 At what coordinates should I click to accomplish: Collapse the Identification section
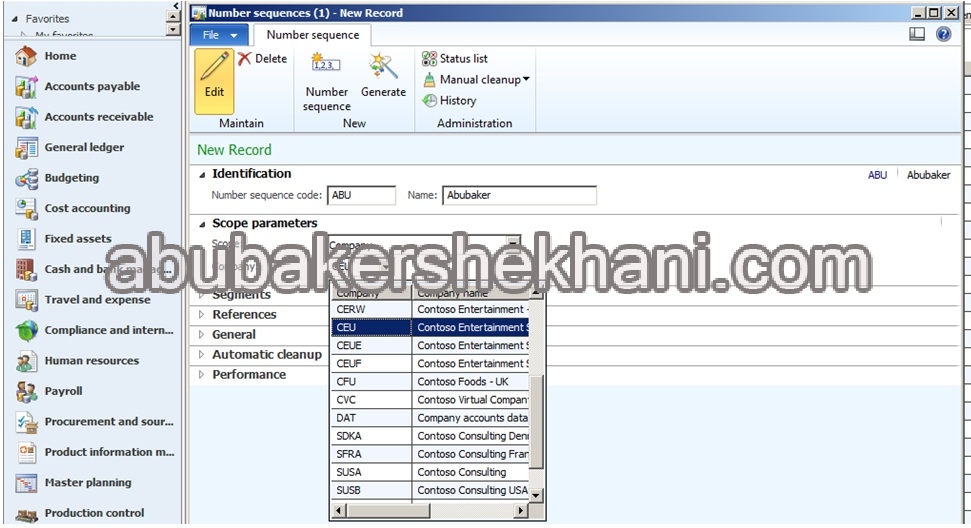tap(203, 174)
